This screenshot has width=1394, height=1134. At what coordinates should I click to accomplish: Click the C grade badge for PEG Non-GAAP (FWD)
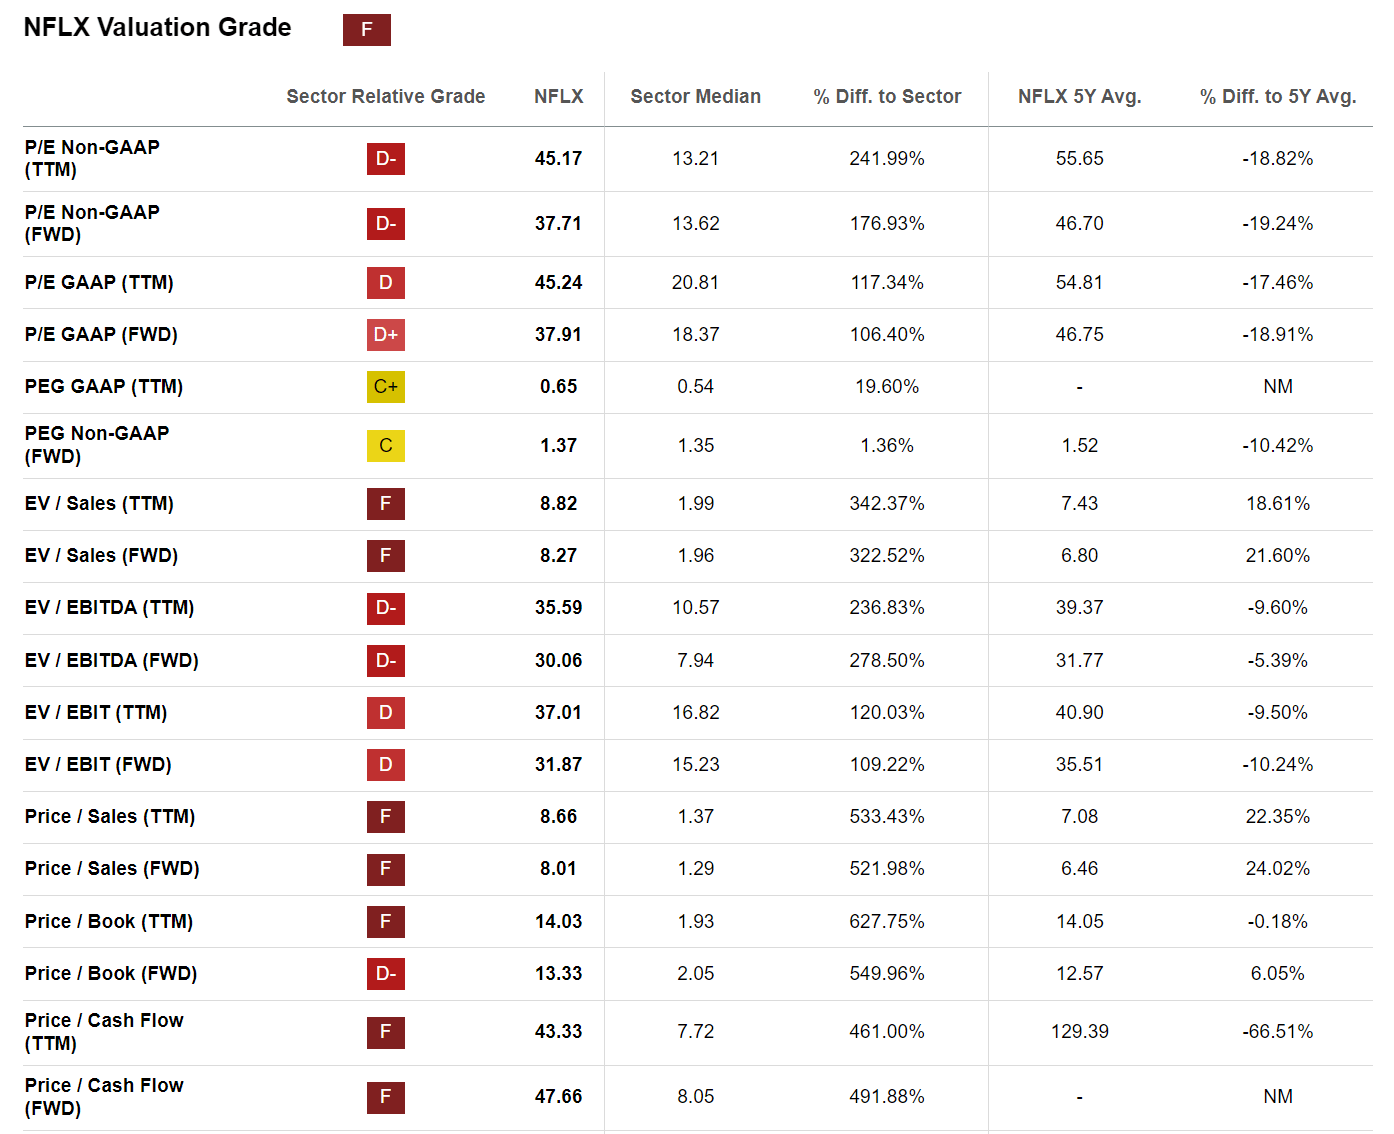click(x=385, y=446)
